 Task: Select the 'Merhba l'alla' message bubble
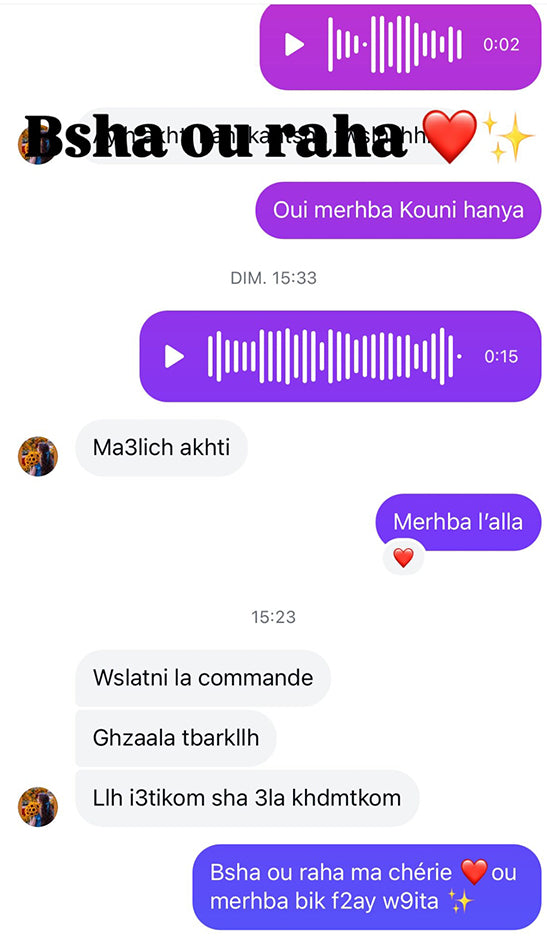458,522
